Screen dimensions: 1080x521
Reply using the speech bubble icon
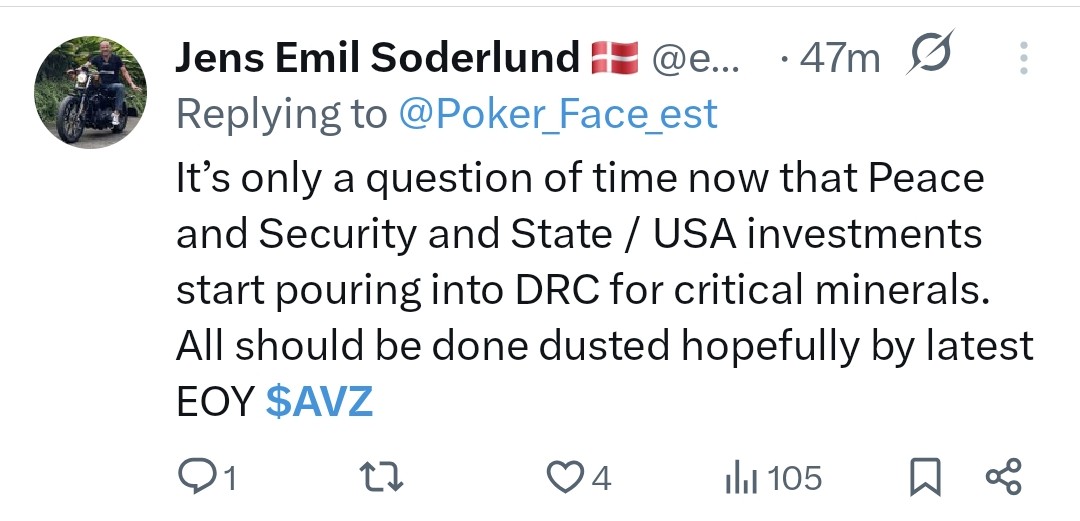(192, 477)
